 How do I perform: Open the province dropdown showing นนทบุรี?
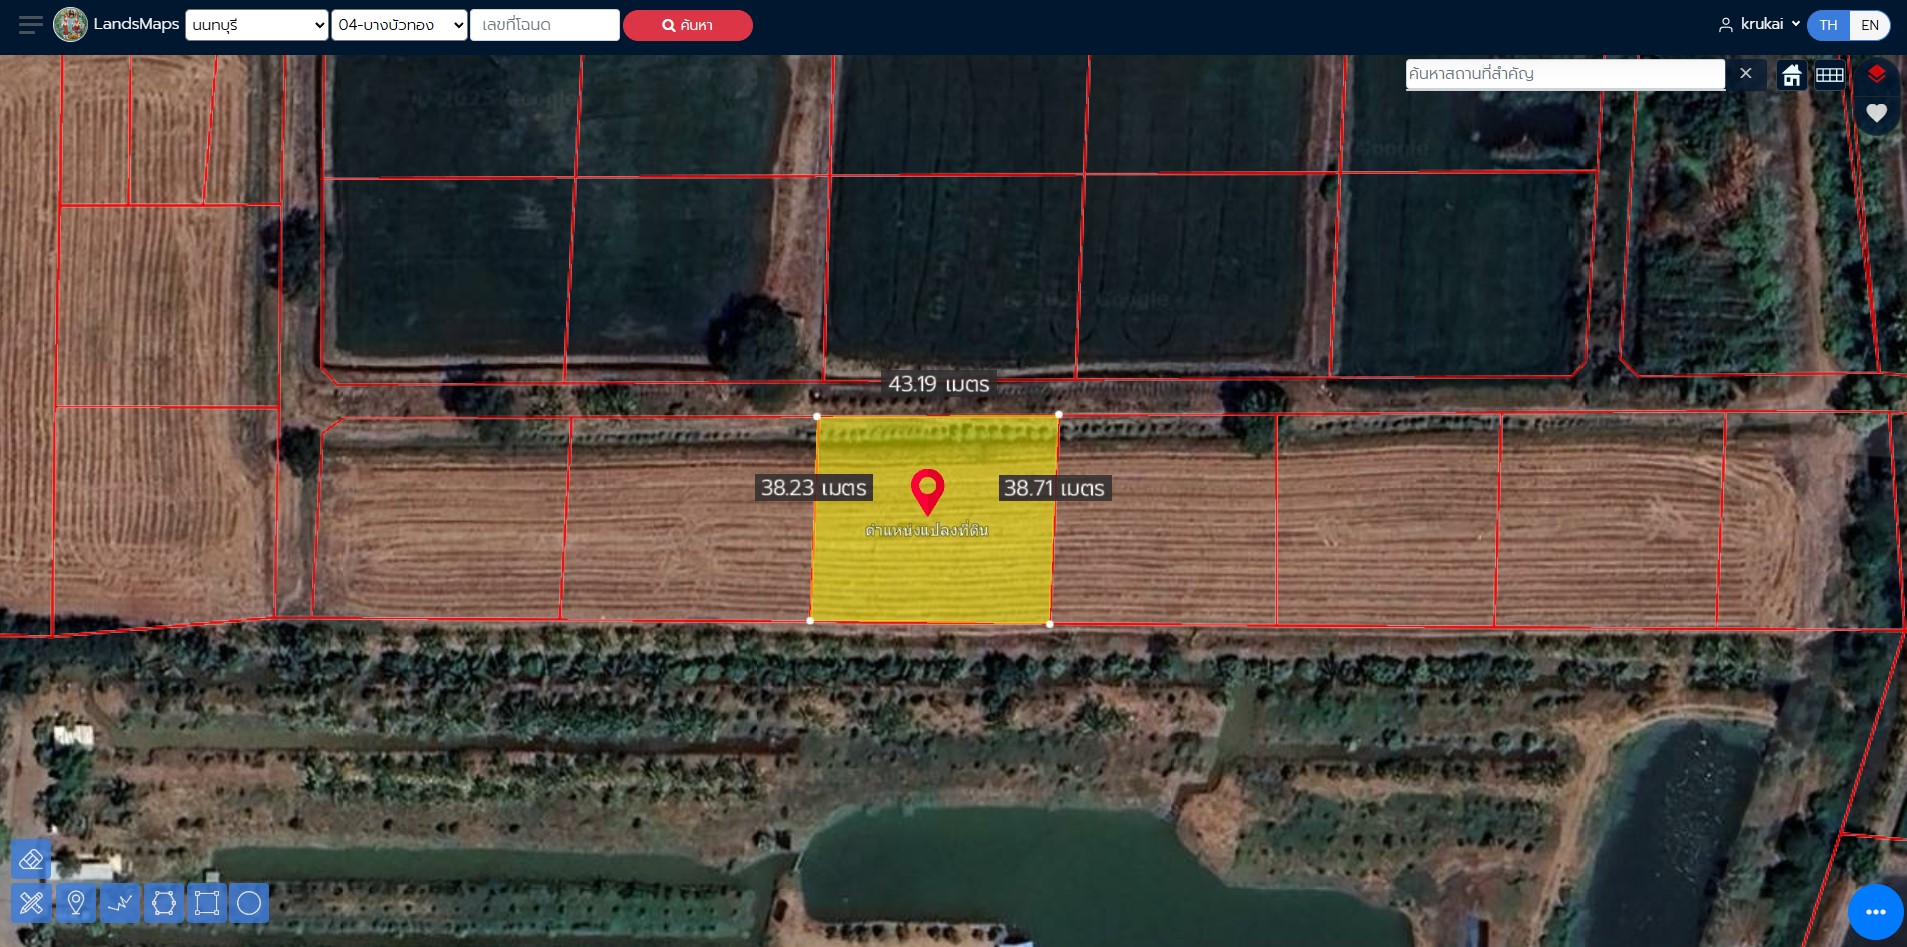pyautogui.click(x=257, y=25)
